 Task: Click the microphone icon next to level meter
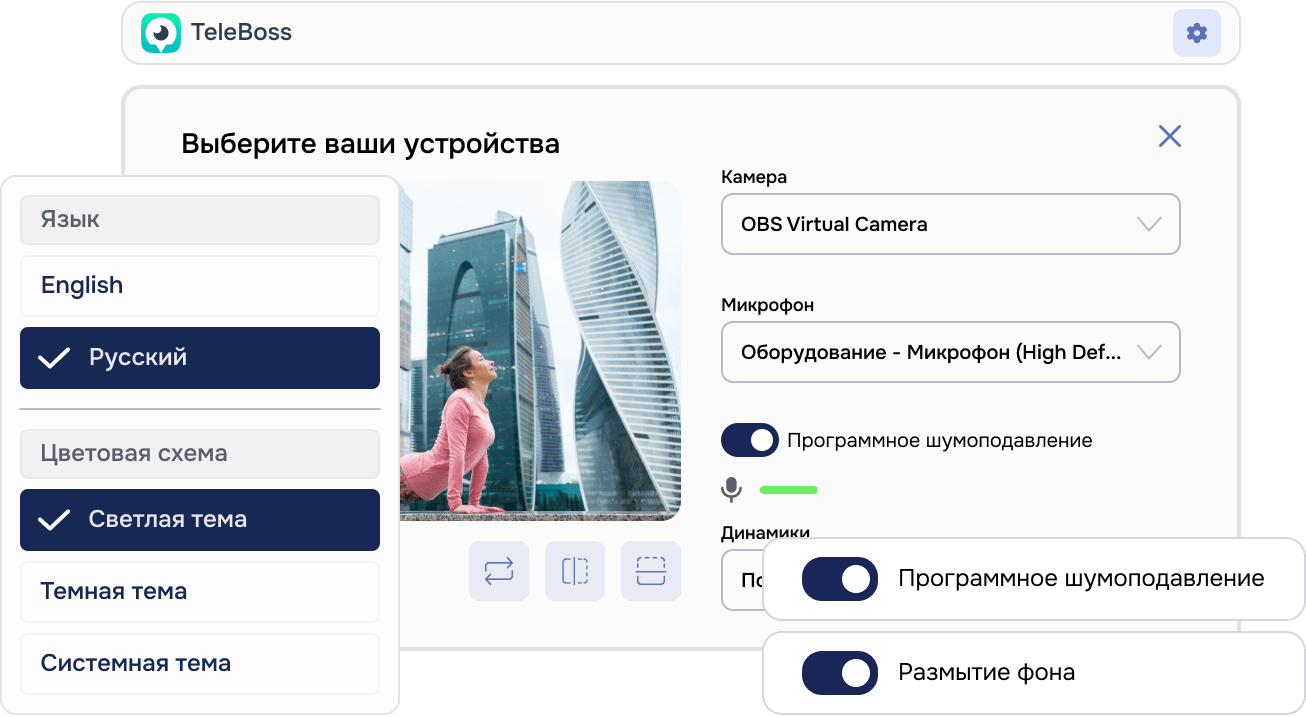pyautogui.click(x=733, y=489)
